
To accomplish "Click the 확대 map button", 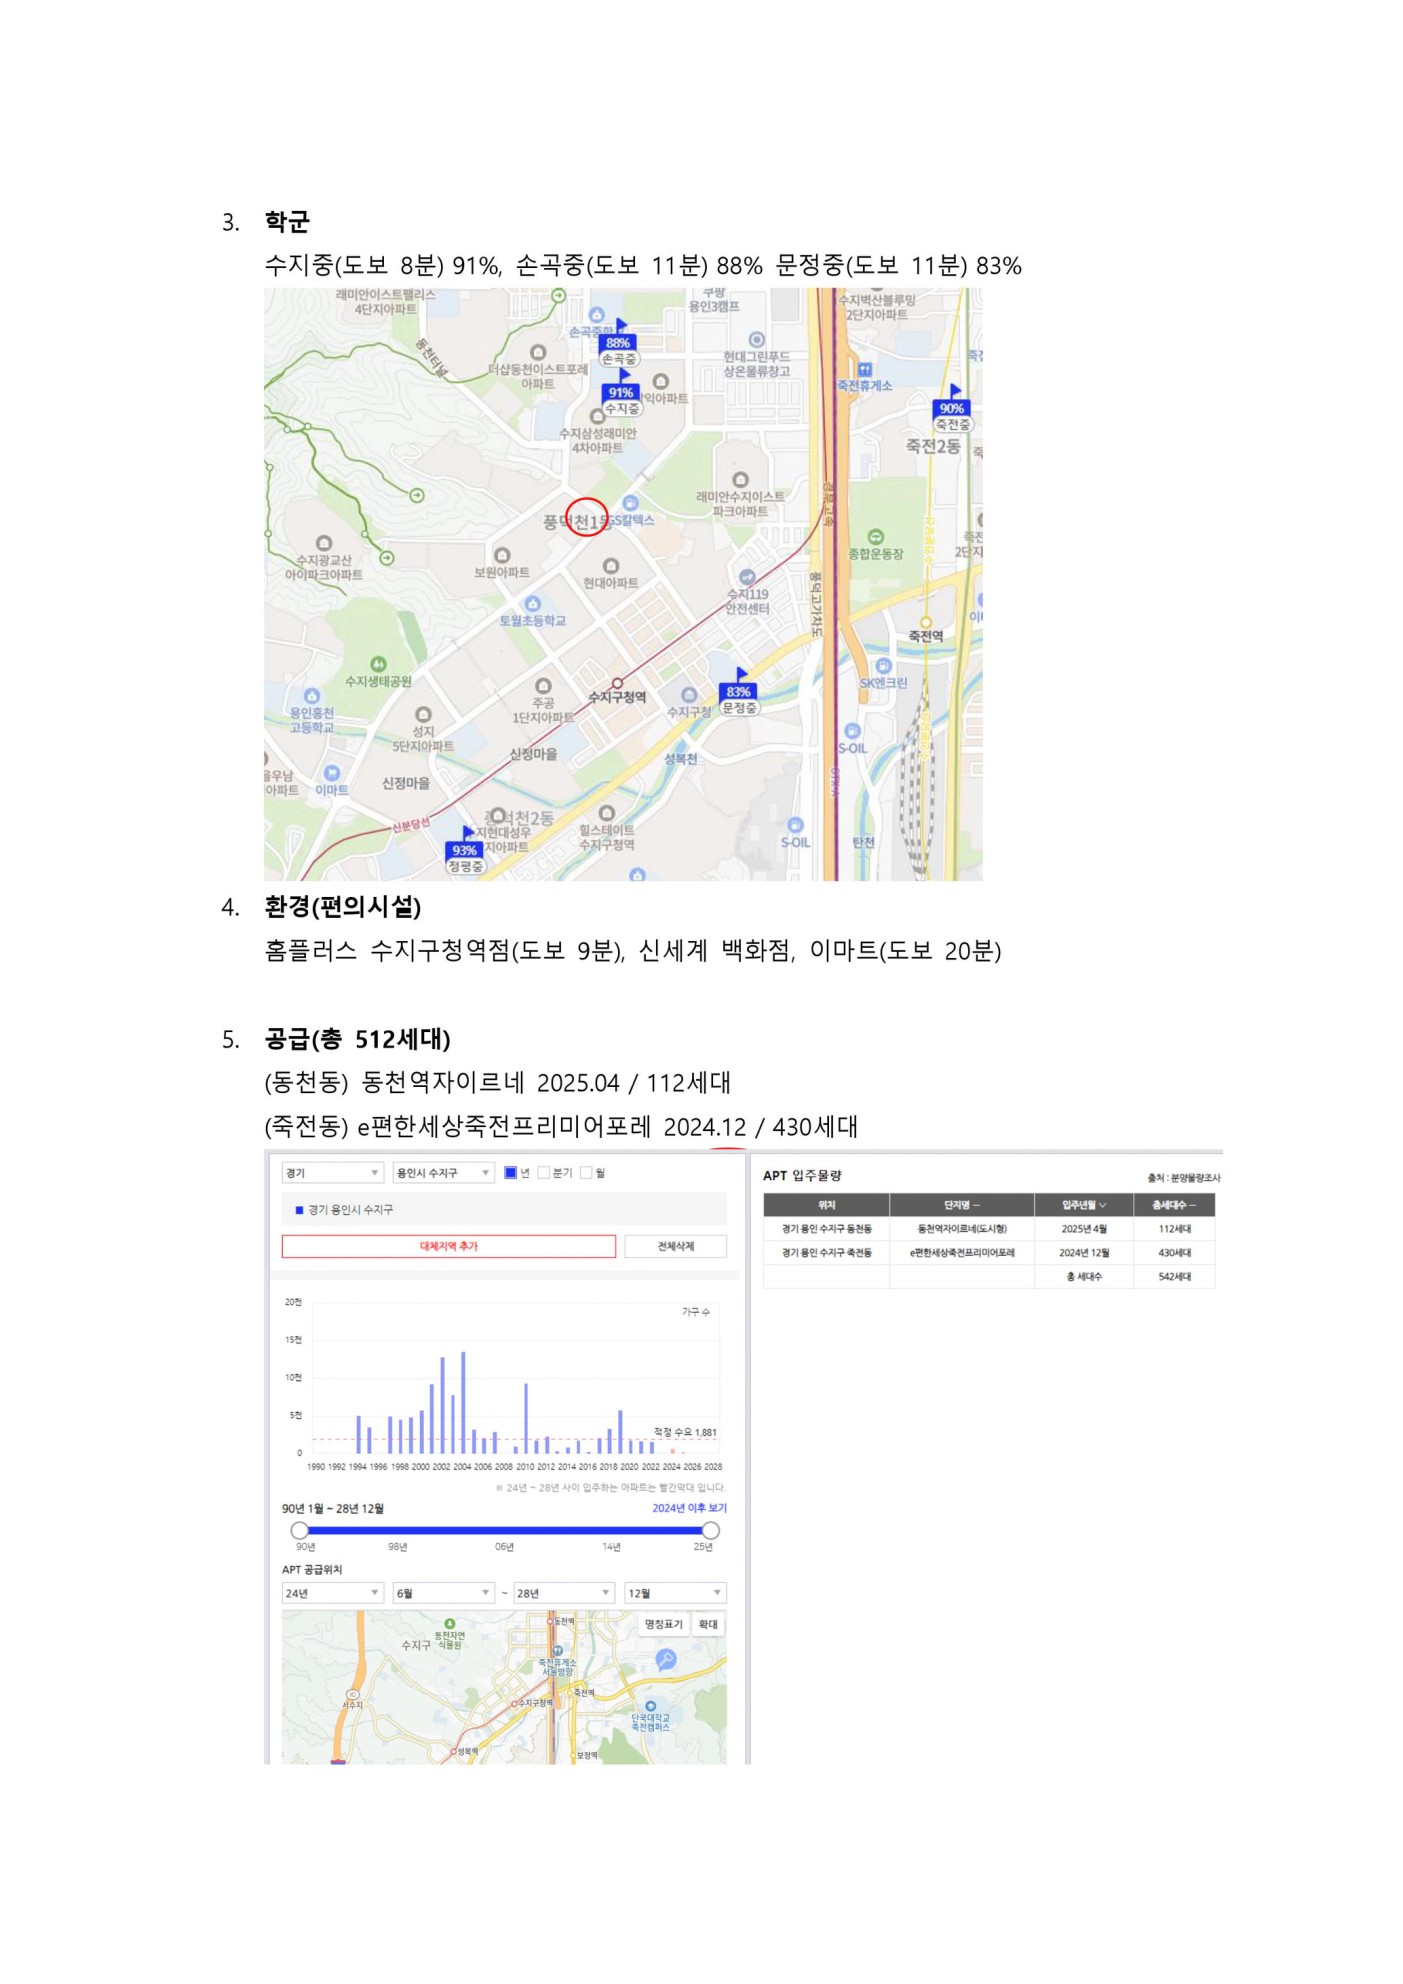I will pyautogui.click(x=708, y=1624).
